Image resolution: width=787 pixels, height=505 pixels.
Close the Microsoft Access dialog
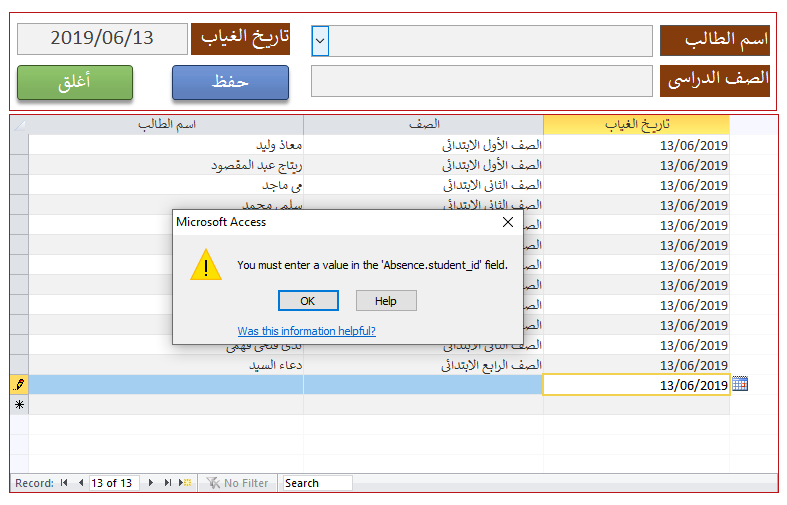point(507,222)
